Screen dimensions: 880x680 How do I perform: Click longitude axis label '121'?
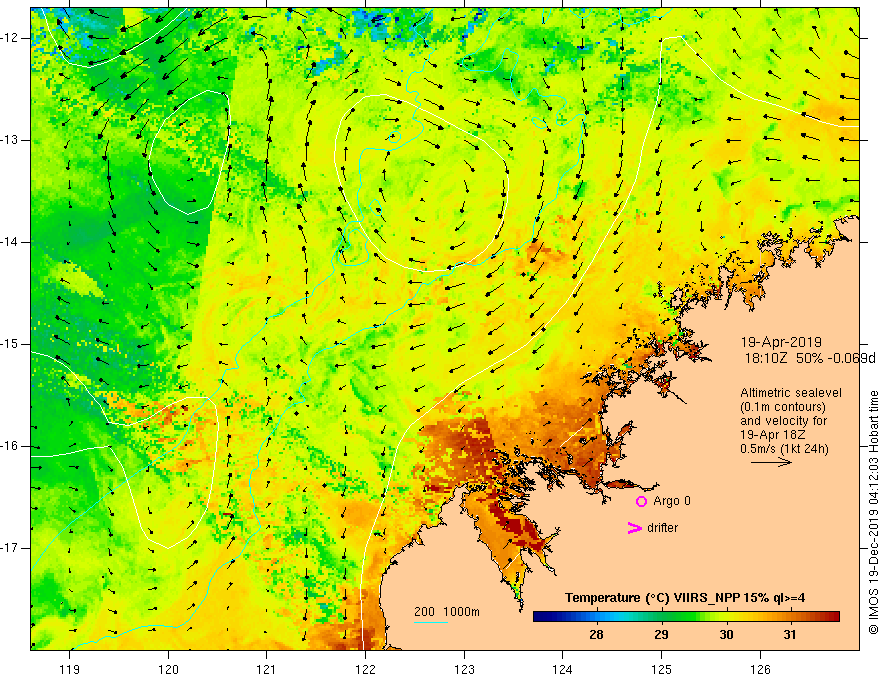click(x=266, y=669)
